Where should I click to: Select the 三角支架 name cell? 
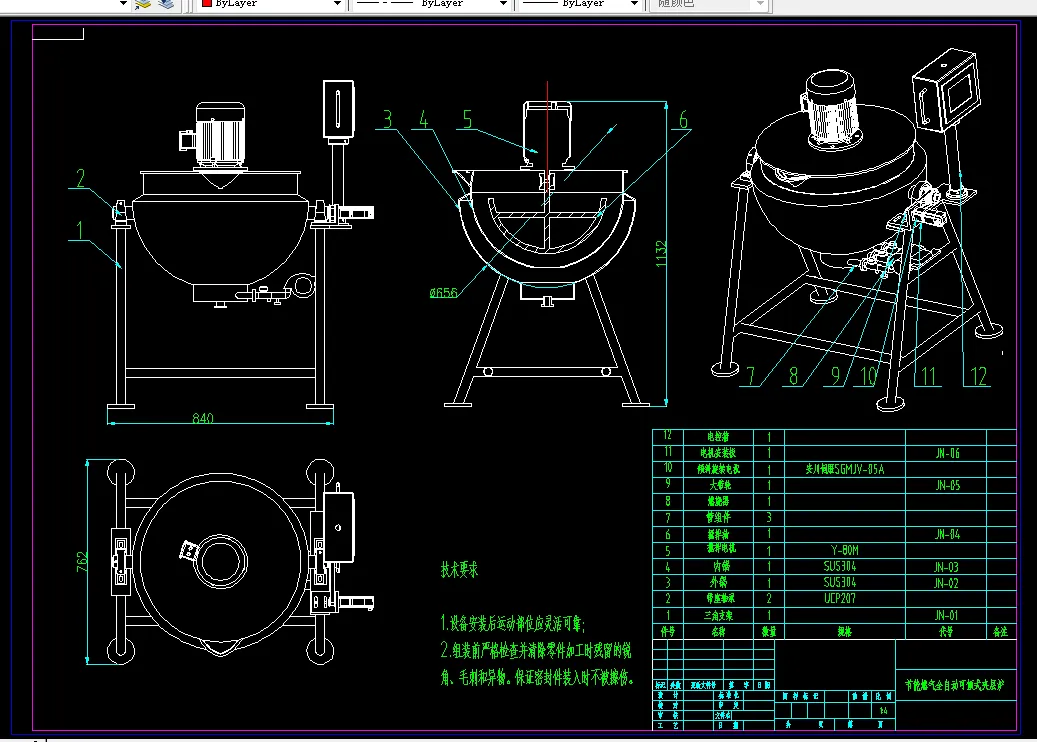pos(718,615)
